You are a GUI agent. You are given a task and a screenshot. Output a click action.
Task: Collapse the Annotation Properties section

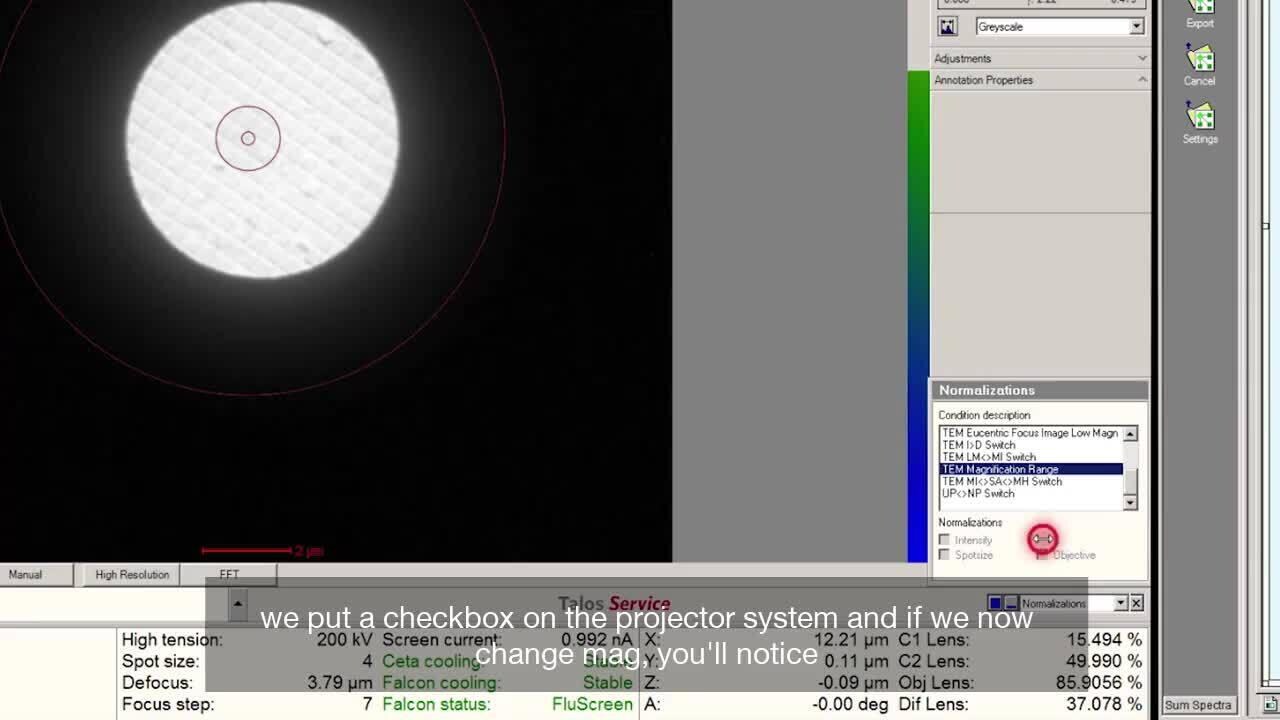coord(1142,80)
